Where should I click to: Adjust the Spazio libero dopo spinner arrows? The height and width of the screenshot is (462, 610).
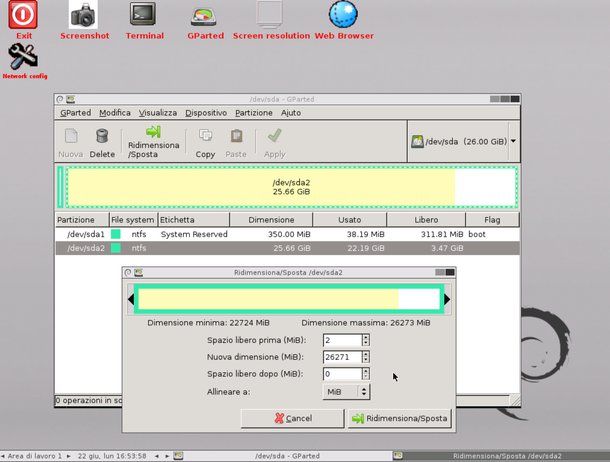tap(366, 374)
